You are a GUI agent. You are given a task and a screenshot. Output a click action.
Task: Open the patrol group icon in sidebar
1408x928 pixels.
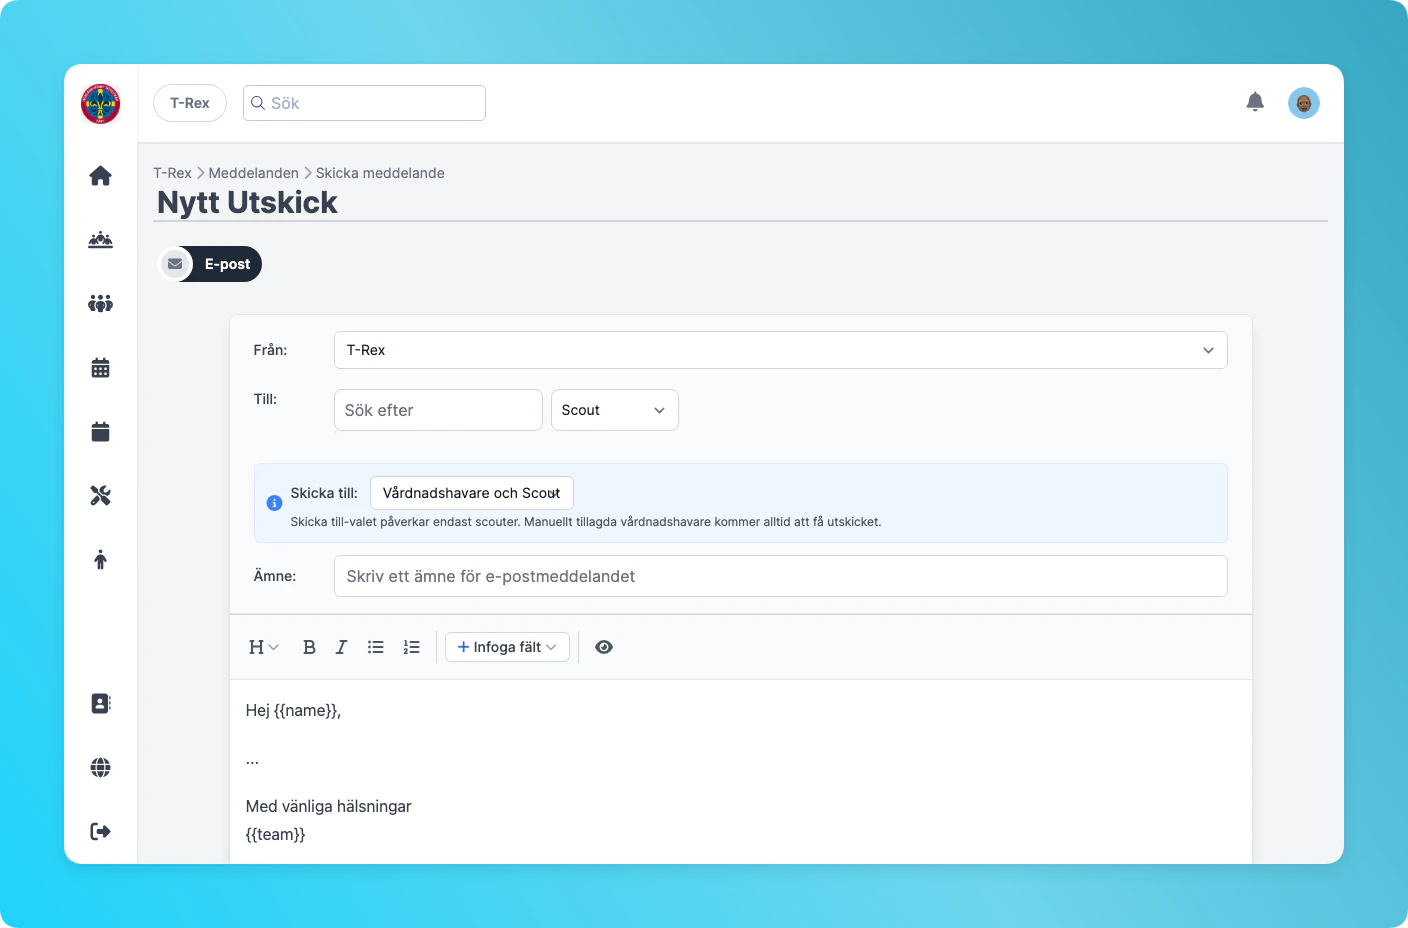click(x=100, y=240)
